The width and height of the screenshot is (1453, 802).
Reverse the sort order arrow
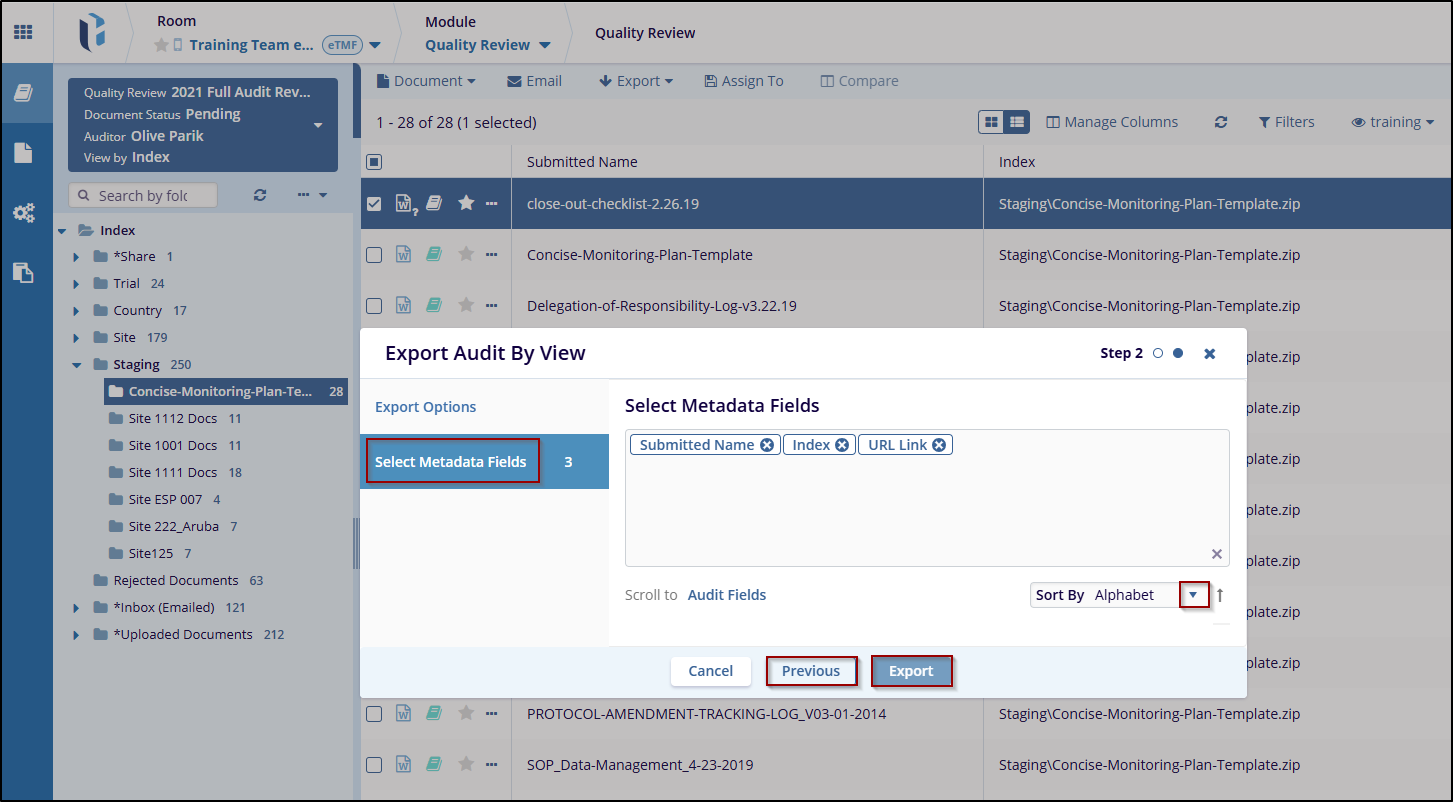1220,595
